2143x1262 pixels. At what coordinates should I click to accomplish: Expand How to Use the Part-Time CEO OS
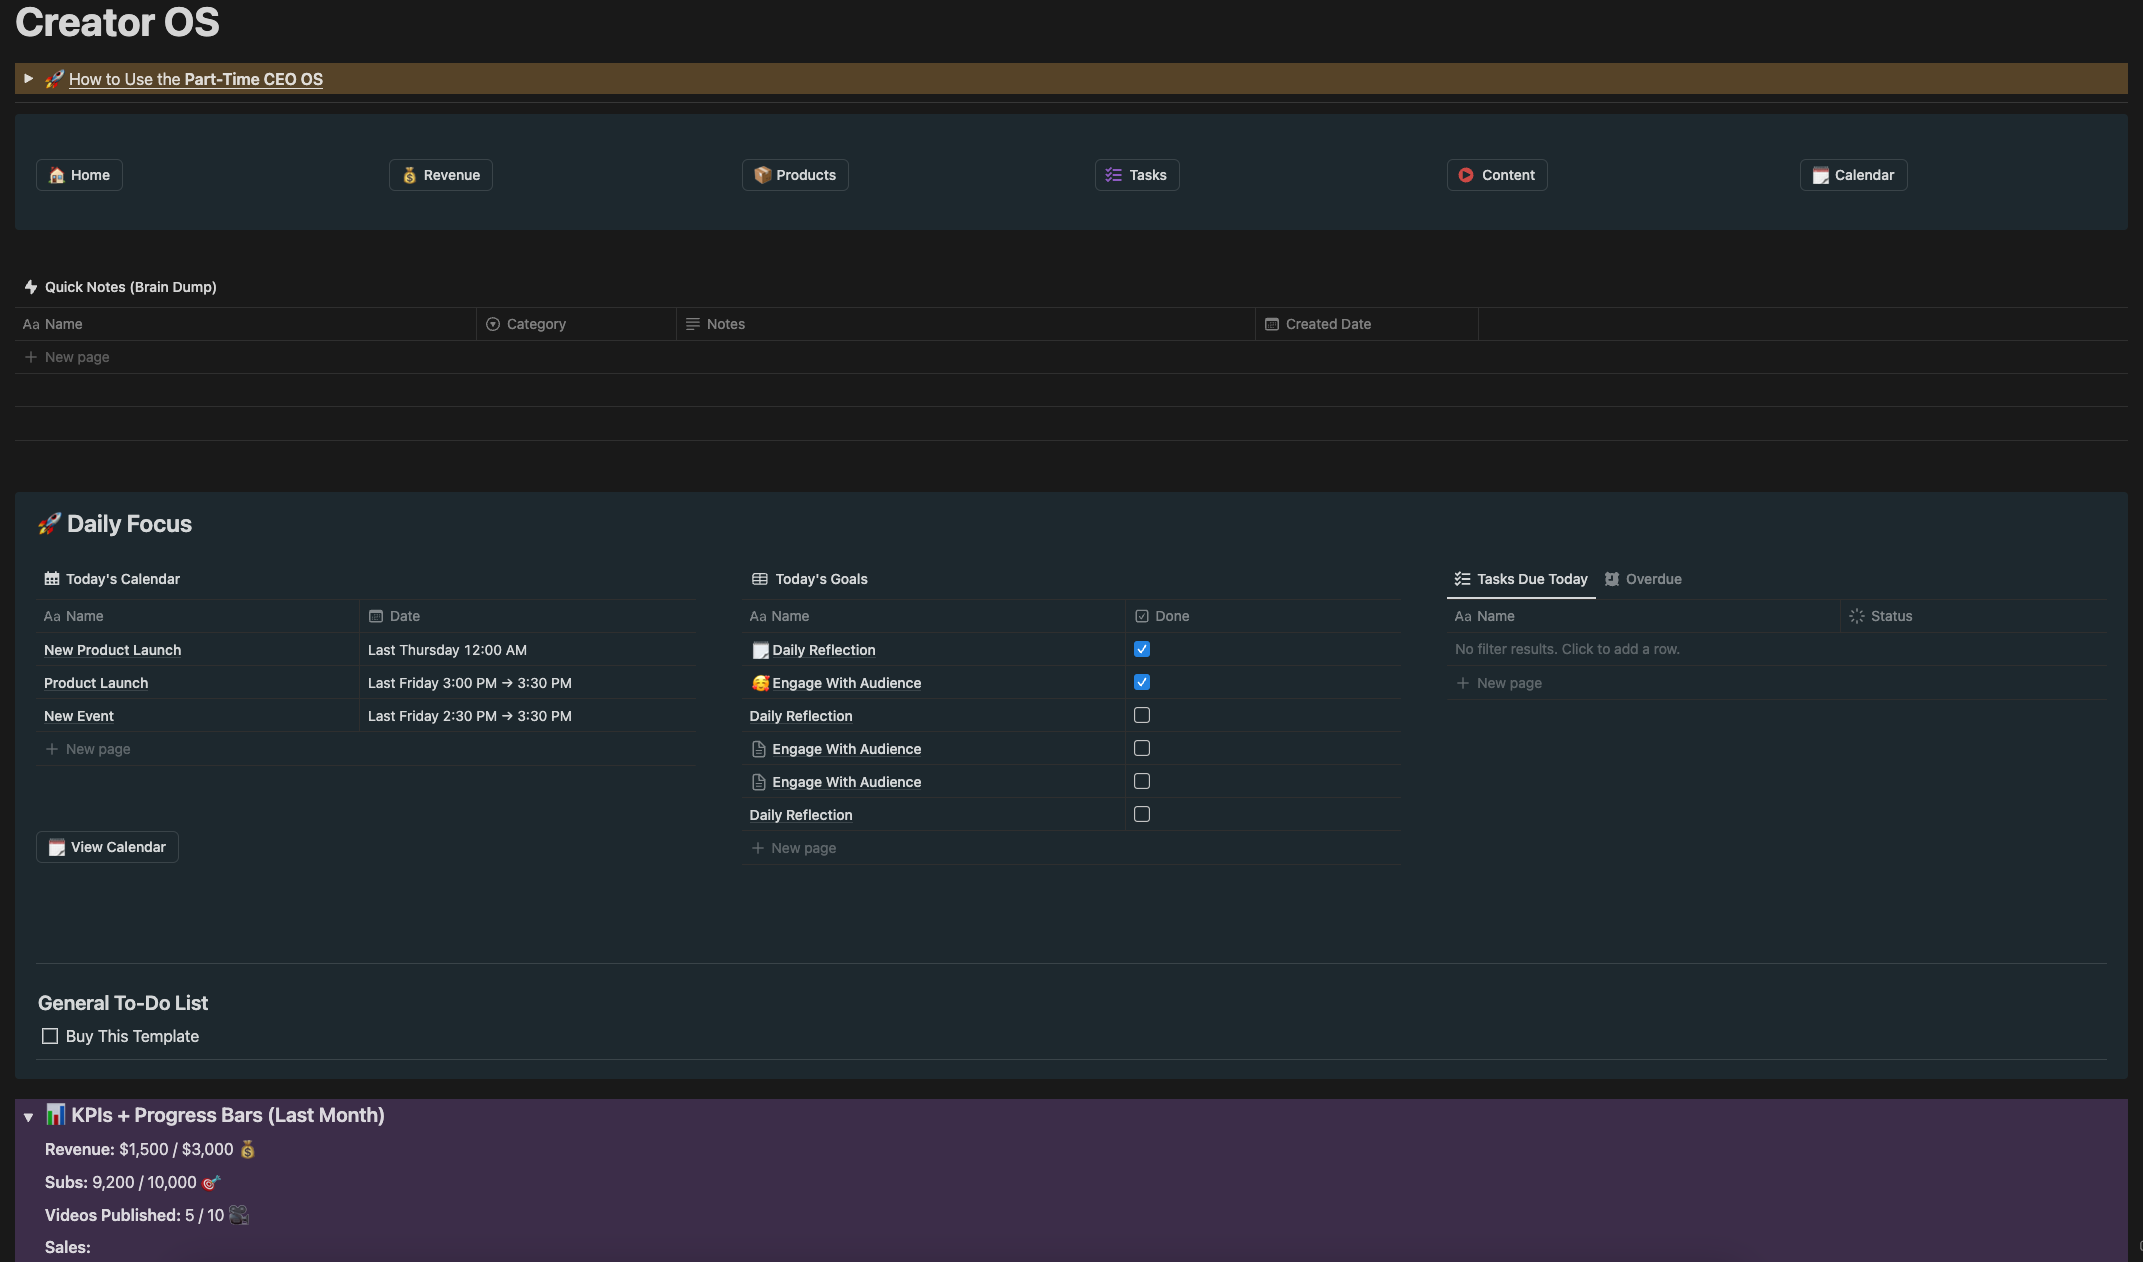[27, 78]
